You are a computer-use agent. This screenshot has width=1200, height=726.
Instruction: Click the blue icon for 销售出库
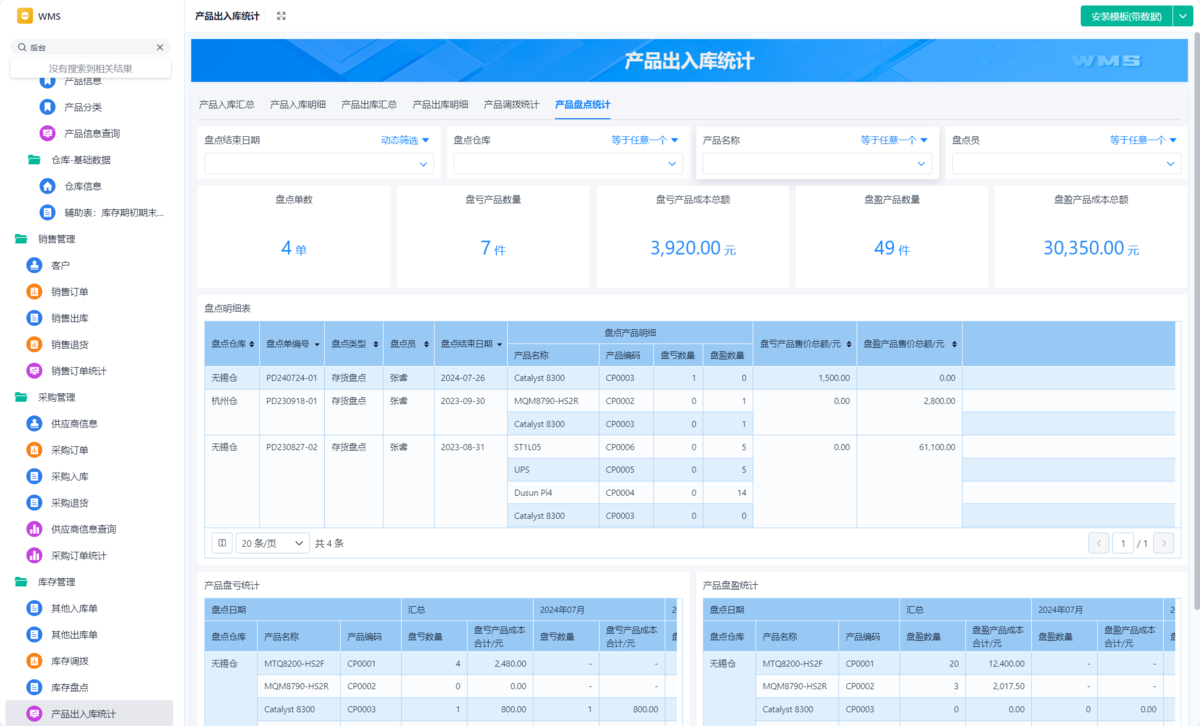(x=34, y=318)
